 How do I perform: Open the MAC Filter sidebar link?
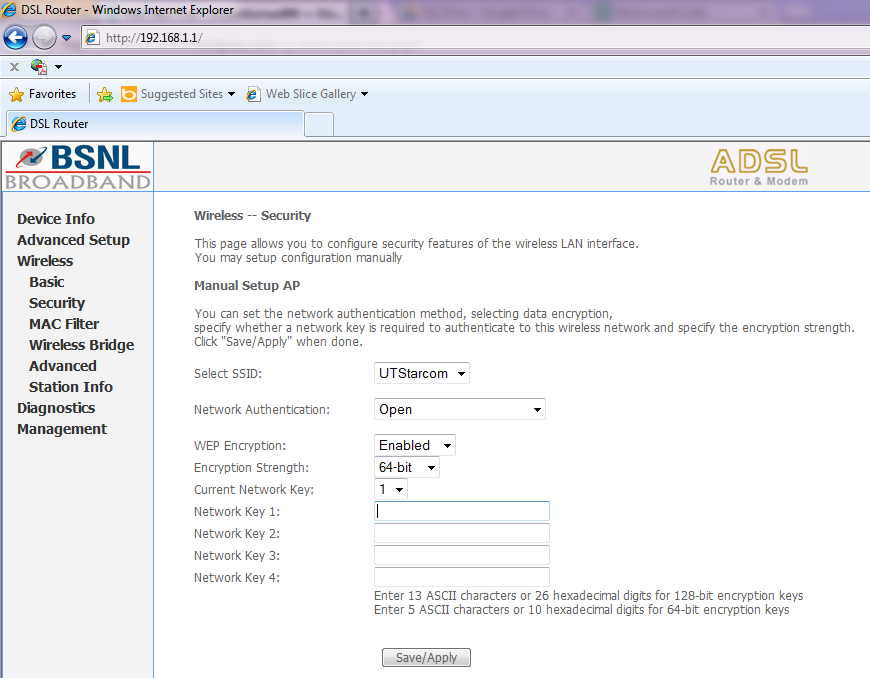[64, 324]
